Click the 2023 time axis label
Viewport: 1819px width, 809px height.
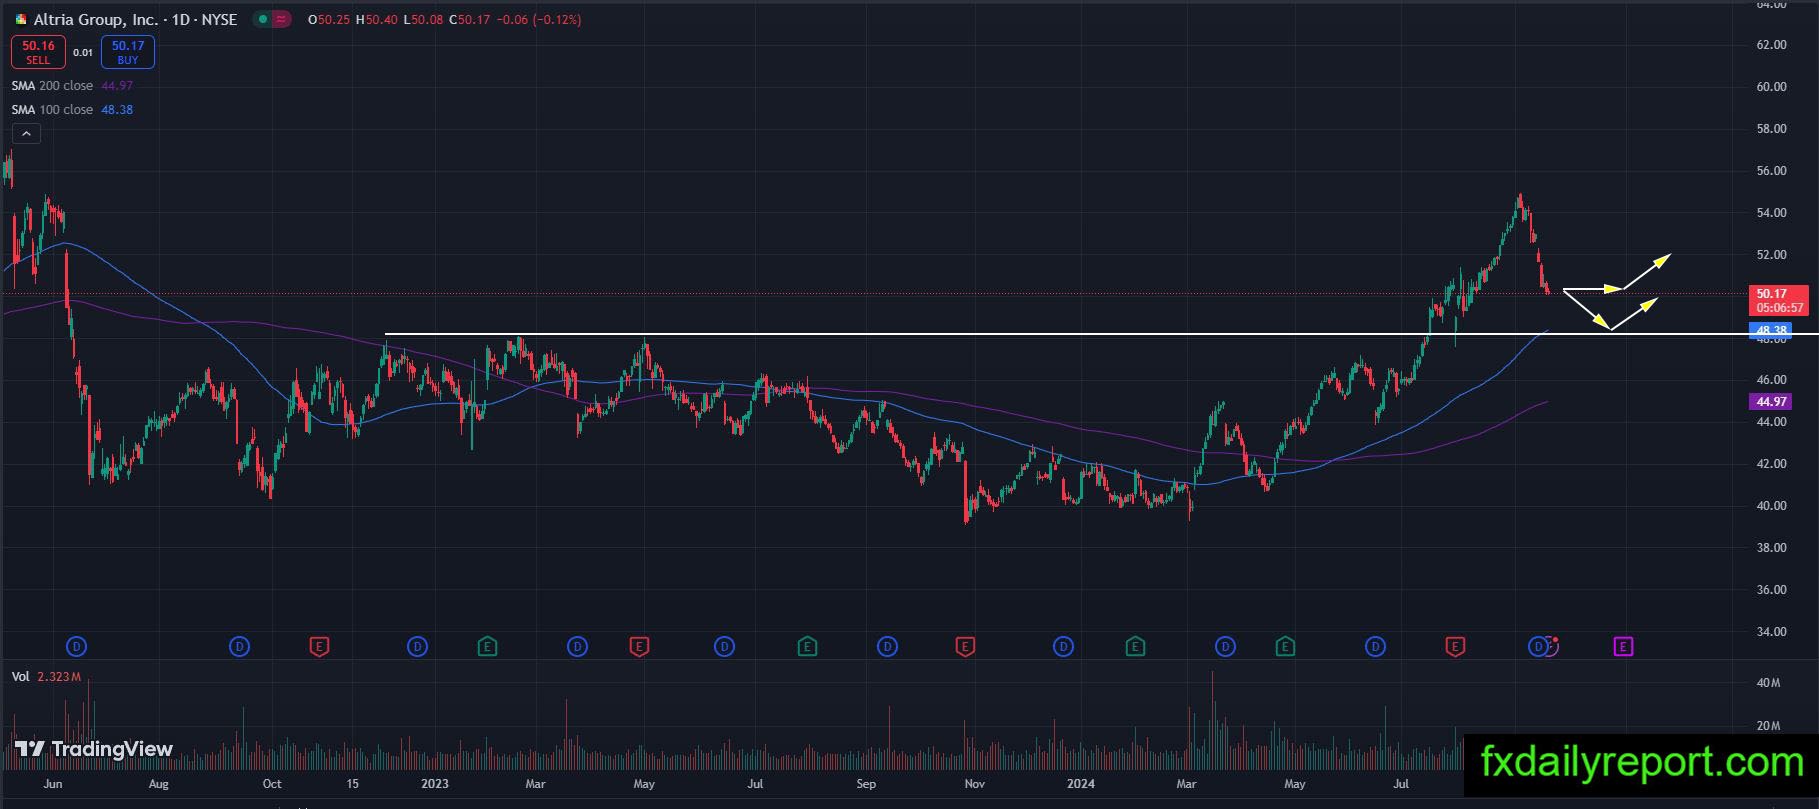(x=435, y=784)
